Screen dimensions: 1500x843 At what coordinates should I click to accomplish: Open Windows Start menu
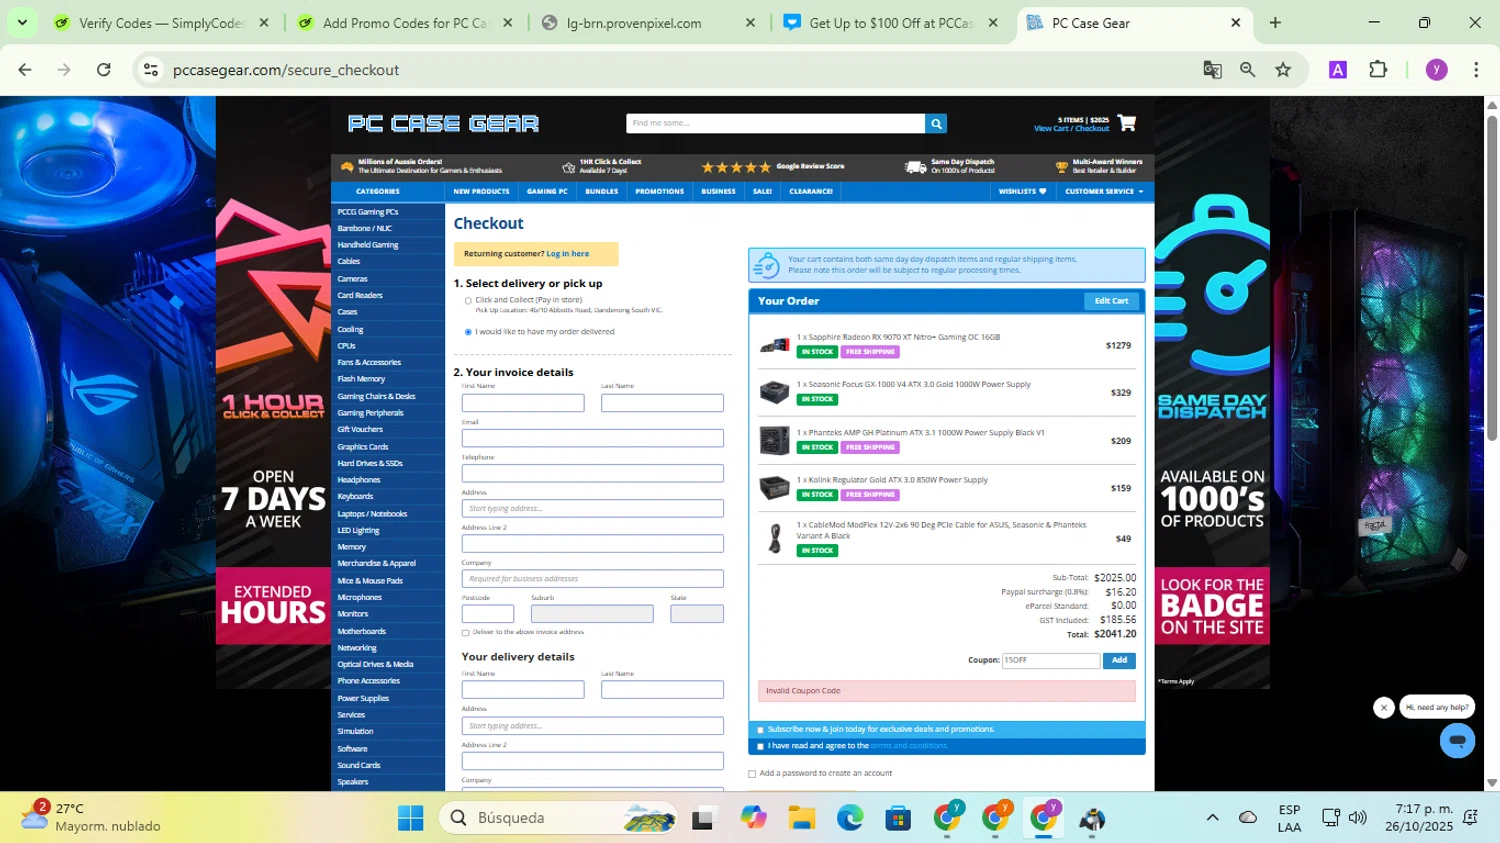[410, 818]
